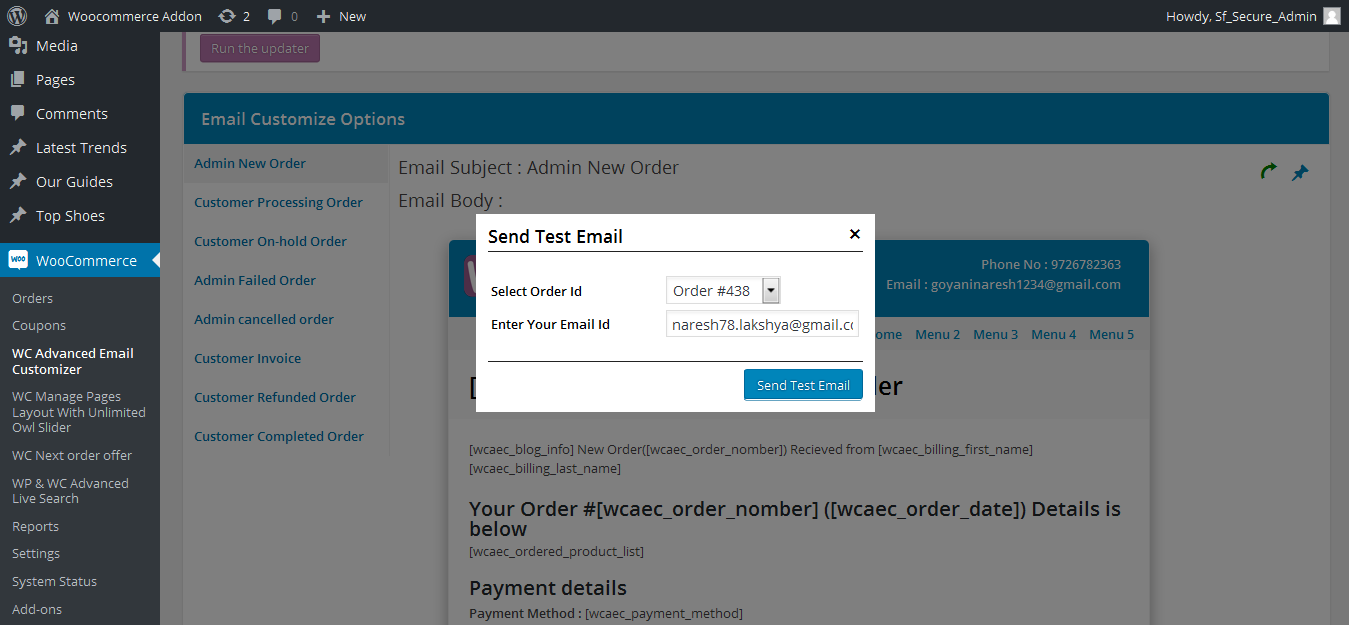Click the Media icon in sidebar

click(18, 45)
